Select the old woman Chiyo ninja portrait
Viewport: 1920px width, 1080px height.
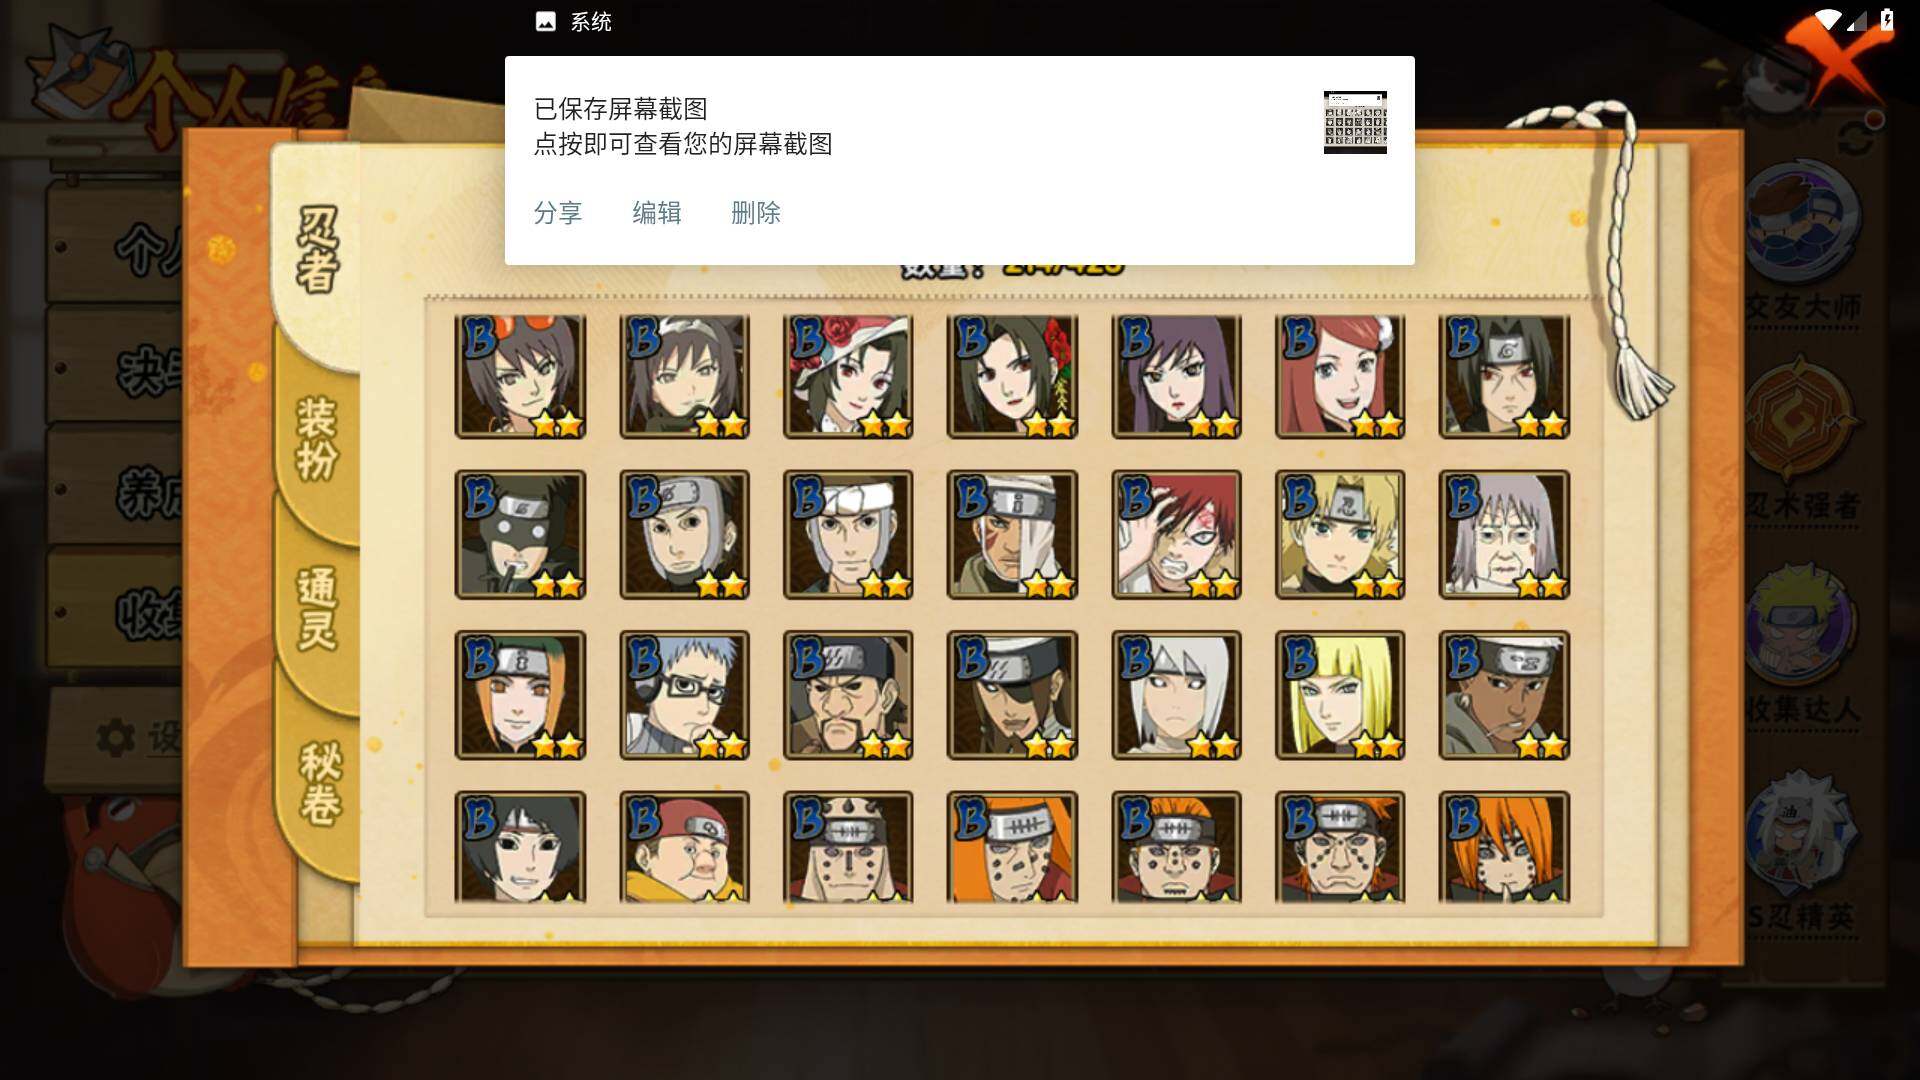(1504, 535)
